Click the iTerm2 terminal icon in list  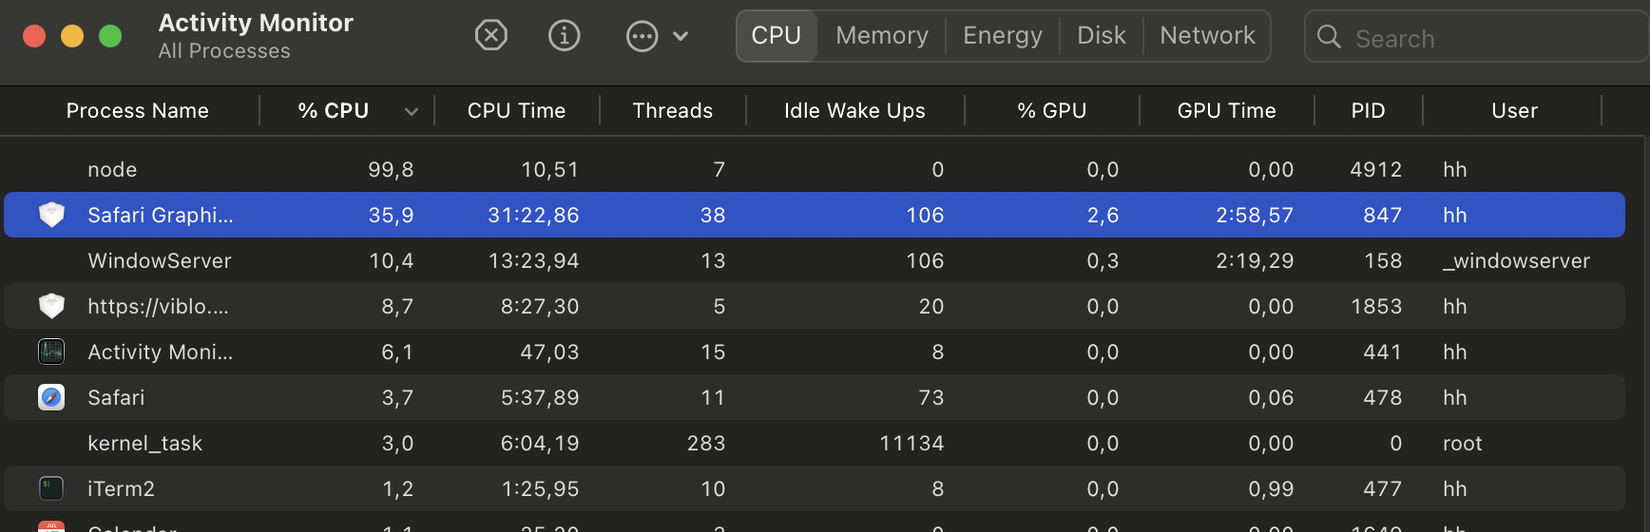coord(51,489)
